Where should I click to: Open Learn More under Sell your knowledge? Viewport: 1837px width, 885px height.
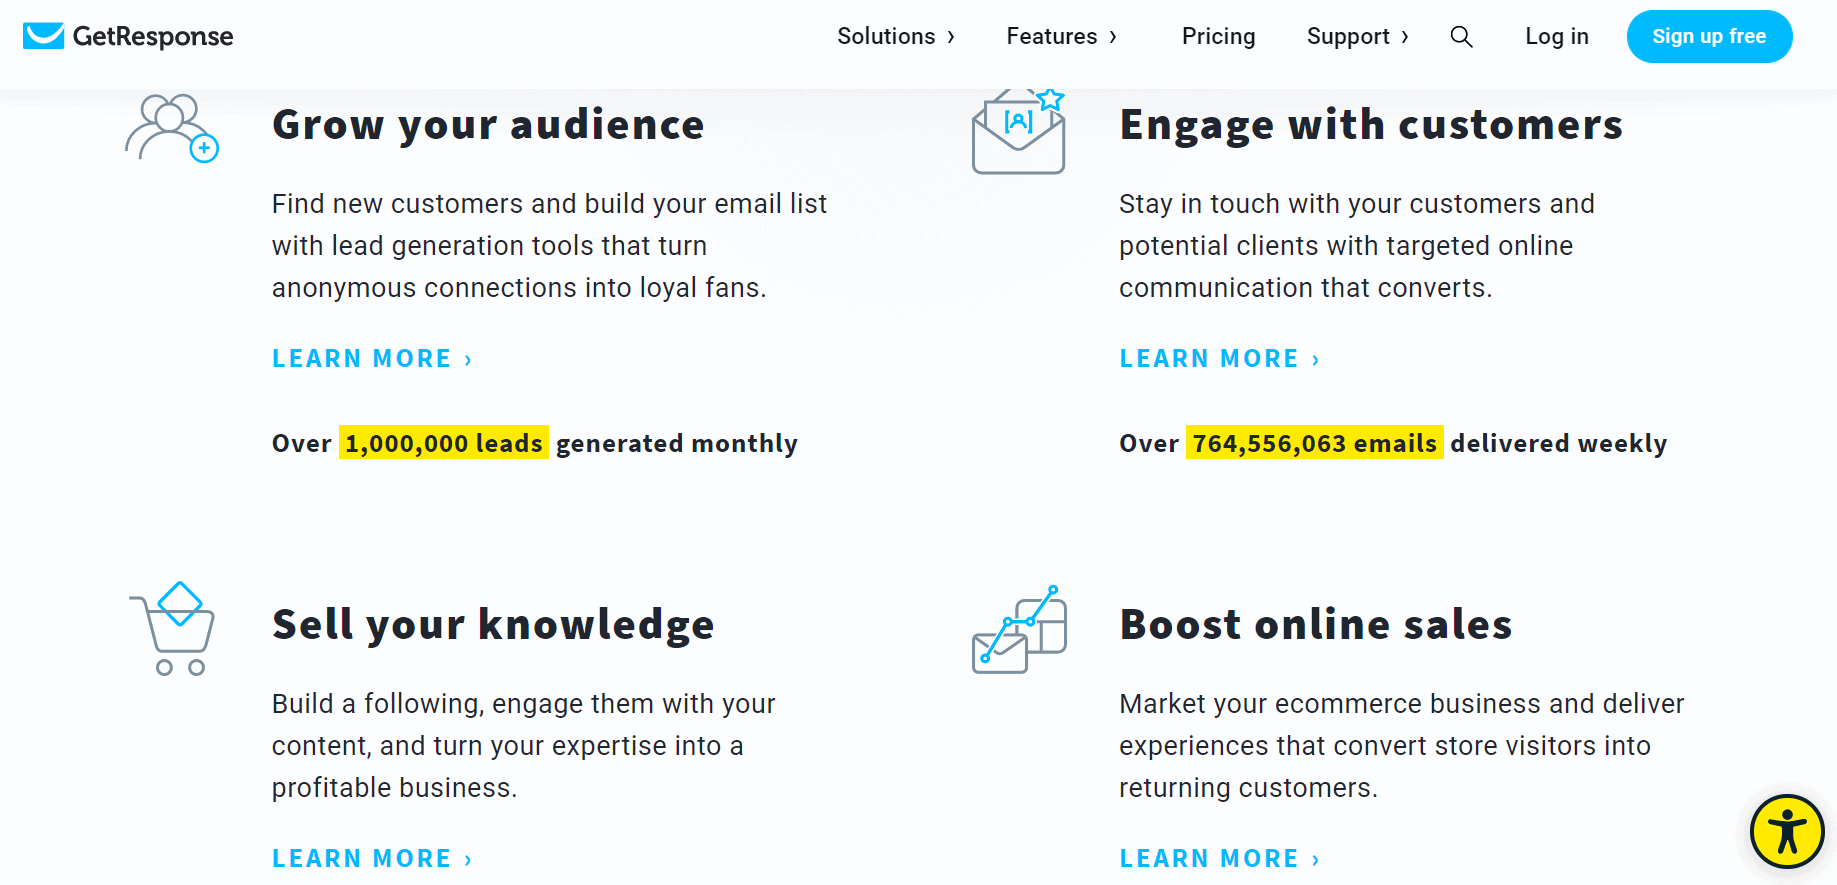372,858
